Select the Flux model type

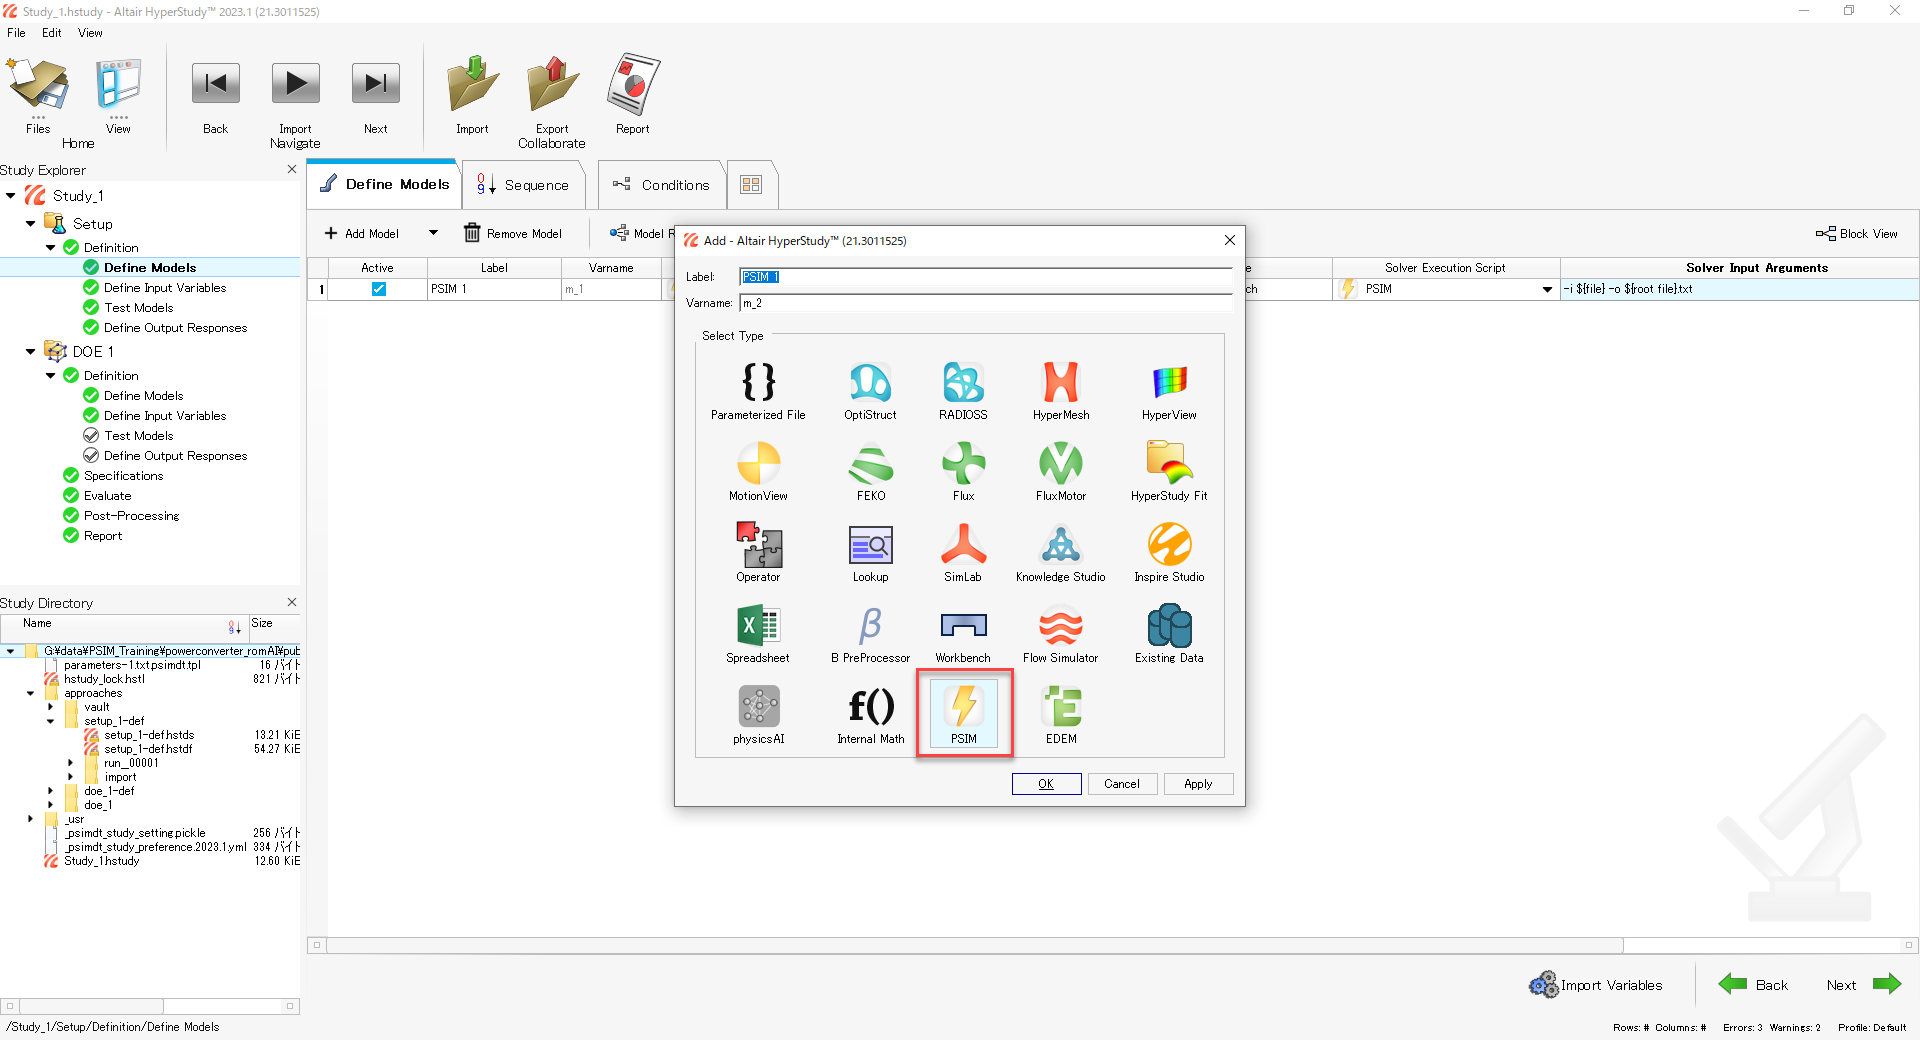[963, 472]
